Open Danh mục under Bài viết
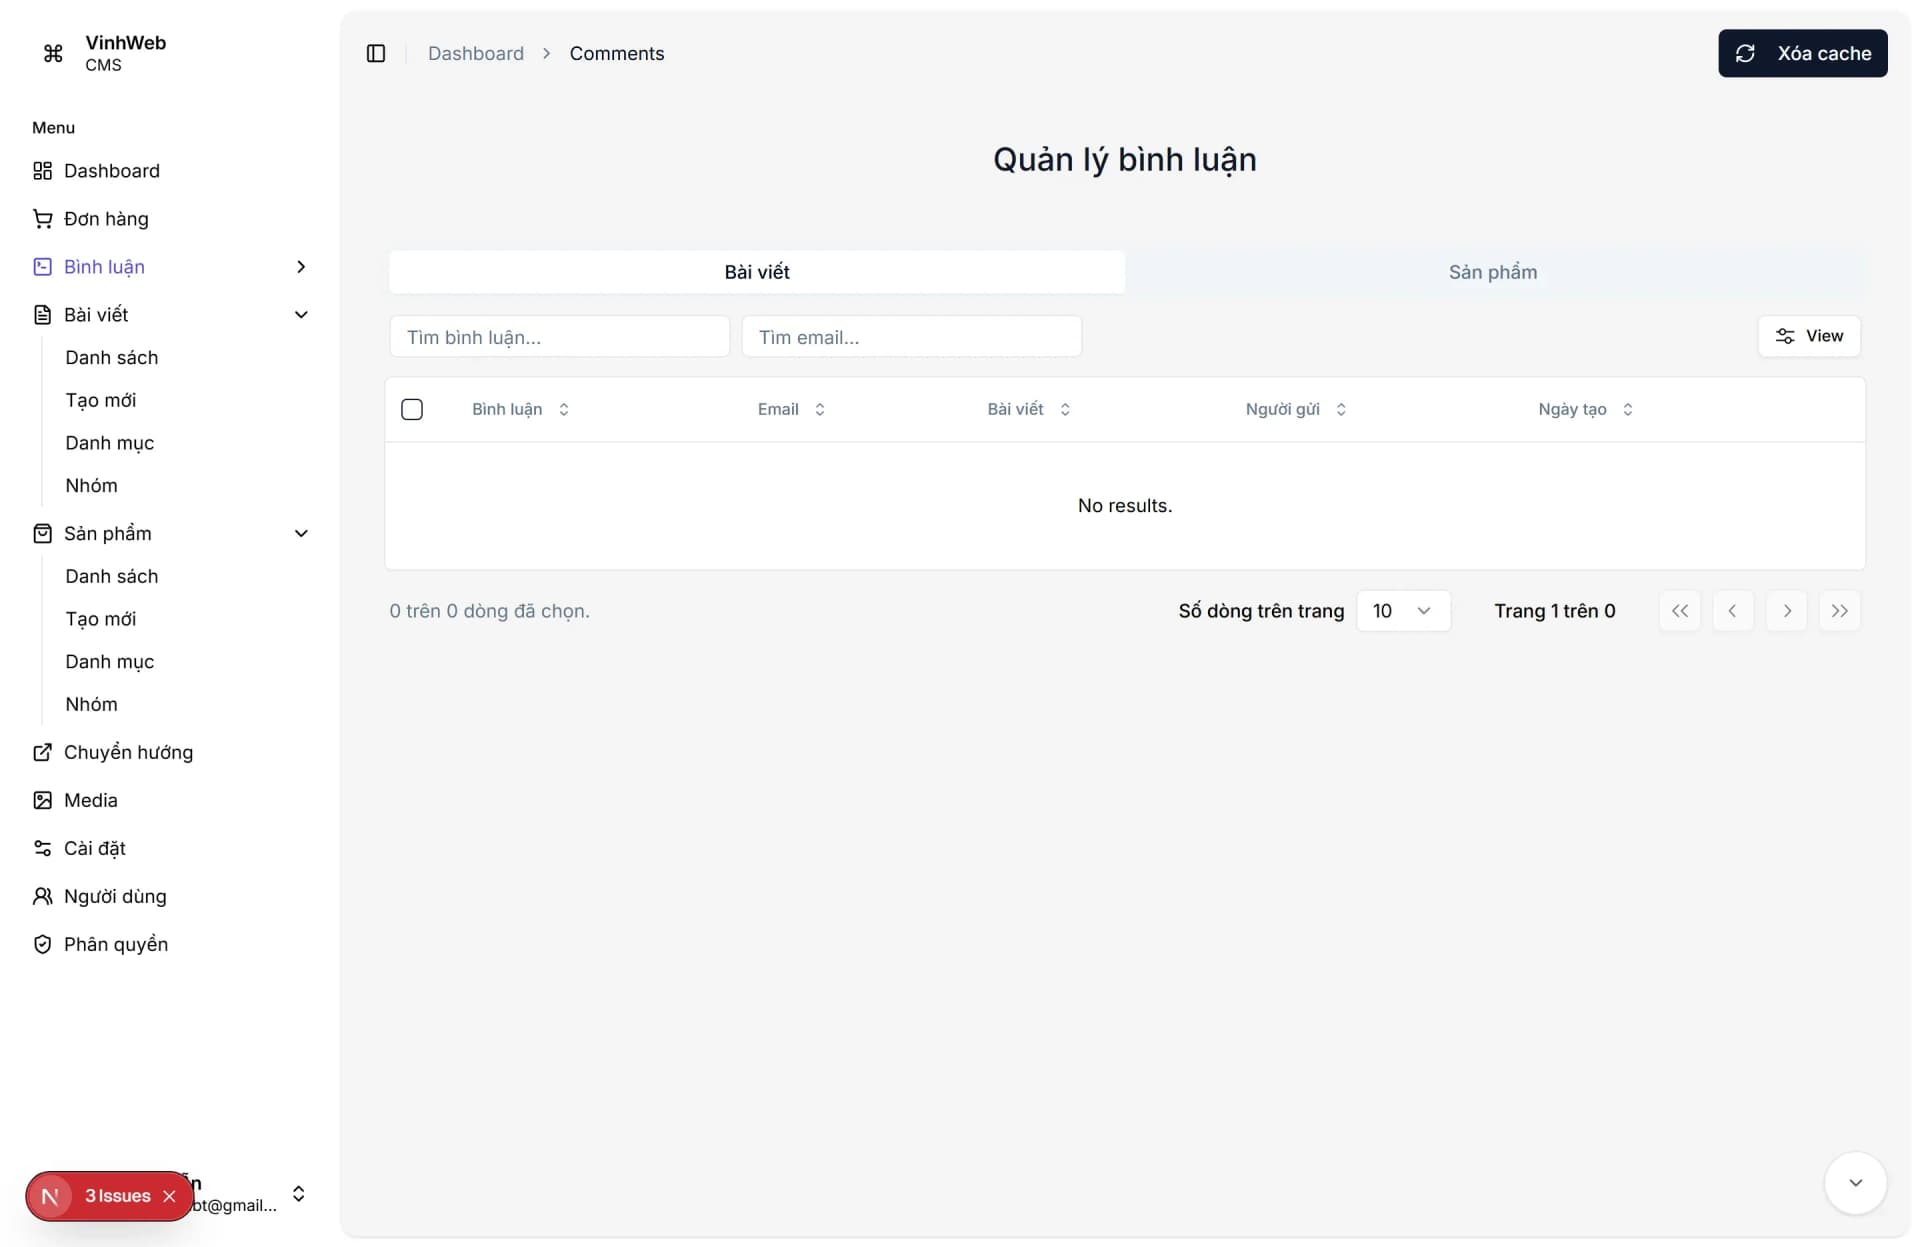 110,442
